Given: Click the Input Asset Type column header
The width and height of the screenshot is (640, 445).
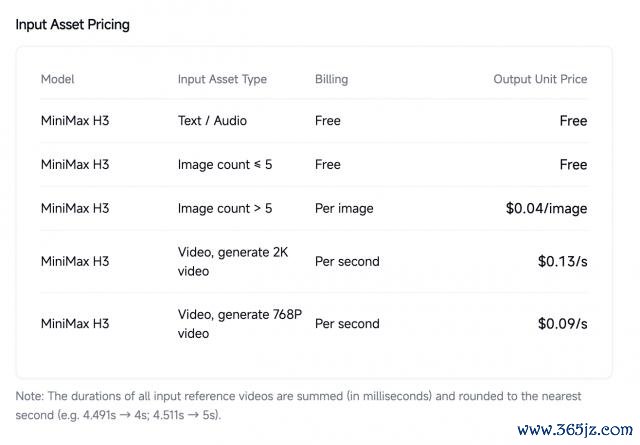Looking at the screenshot, I should (x=222, y=79).
